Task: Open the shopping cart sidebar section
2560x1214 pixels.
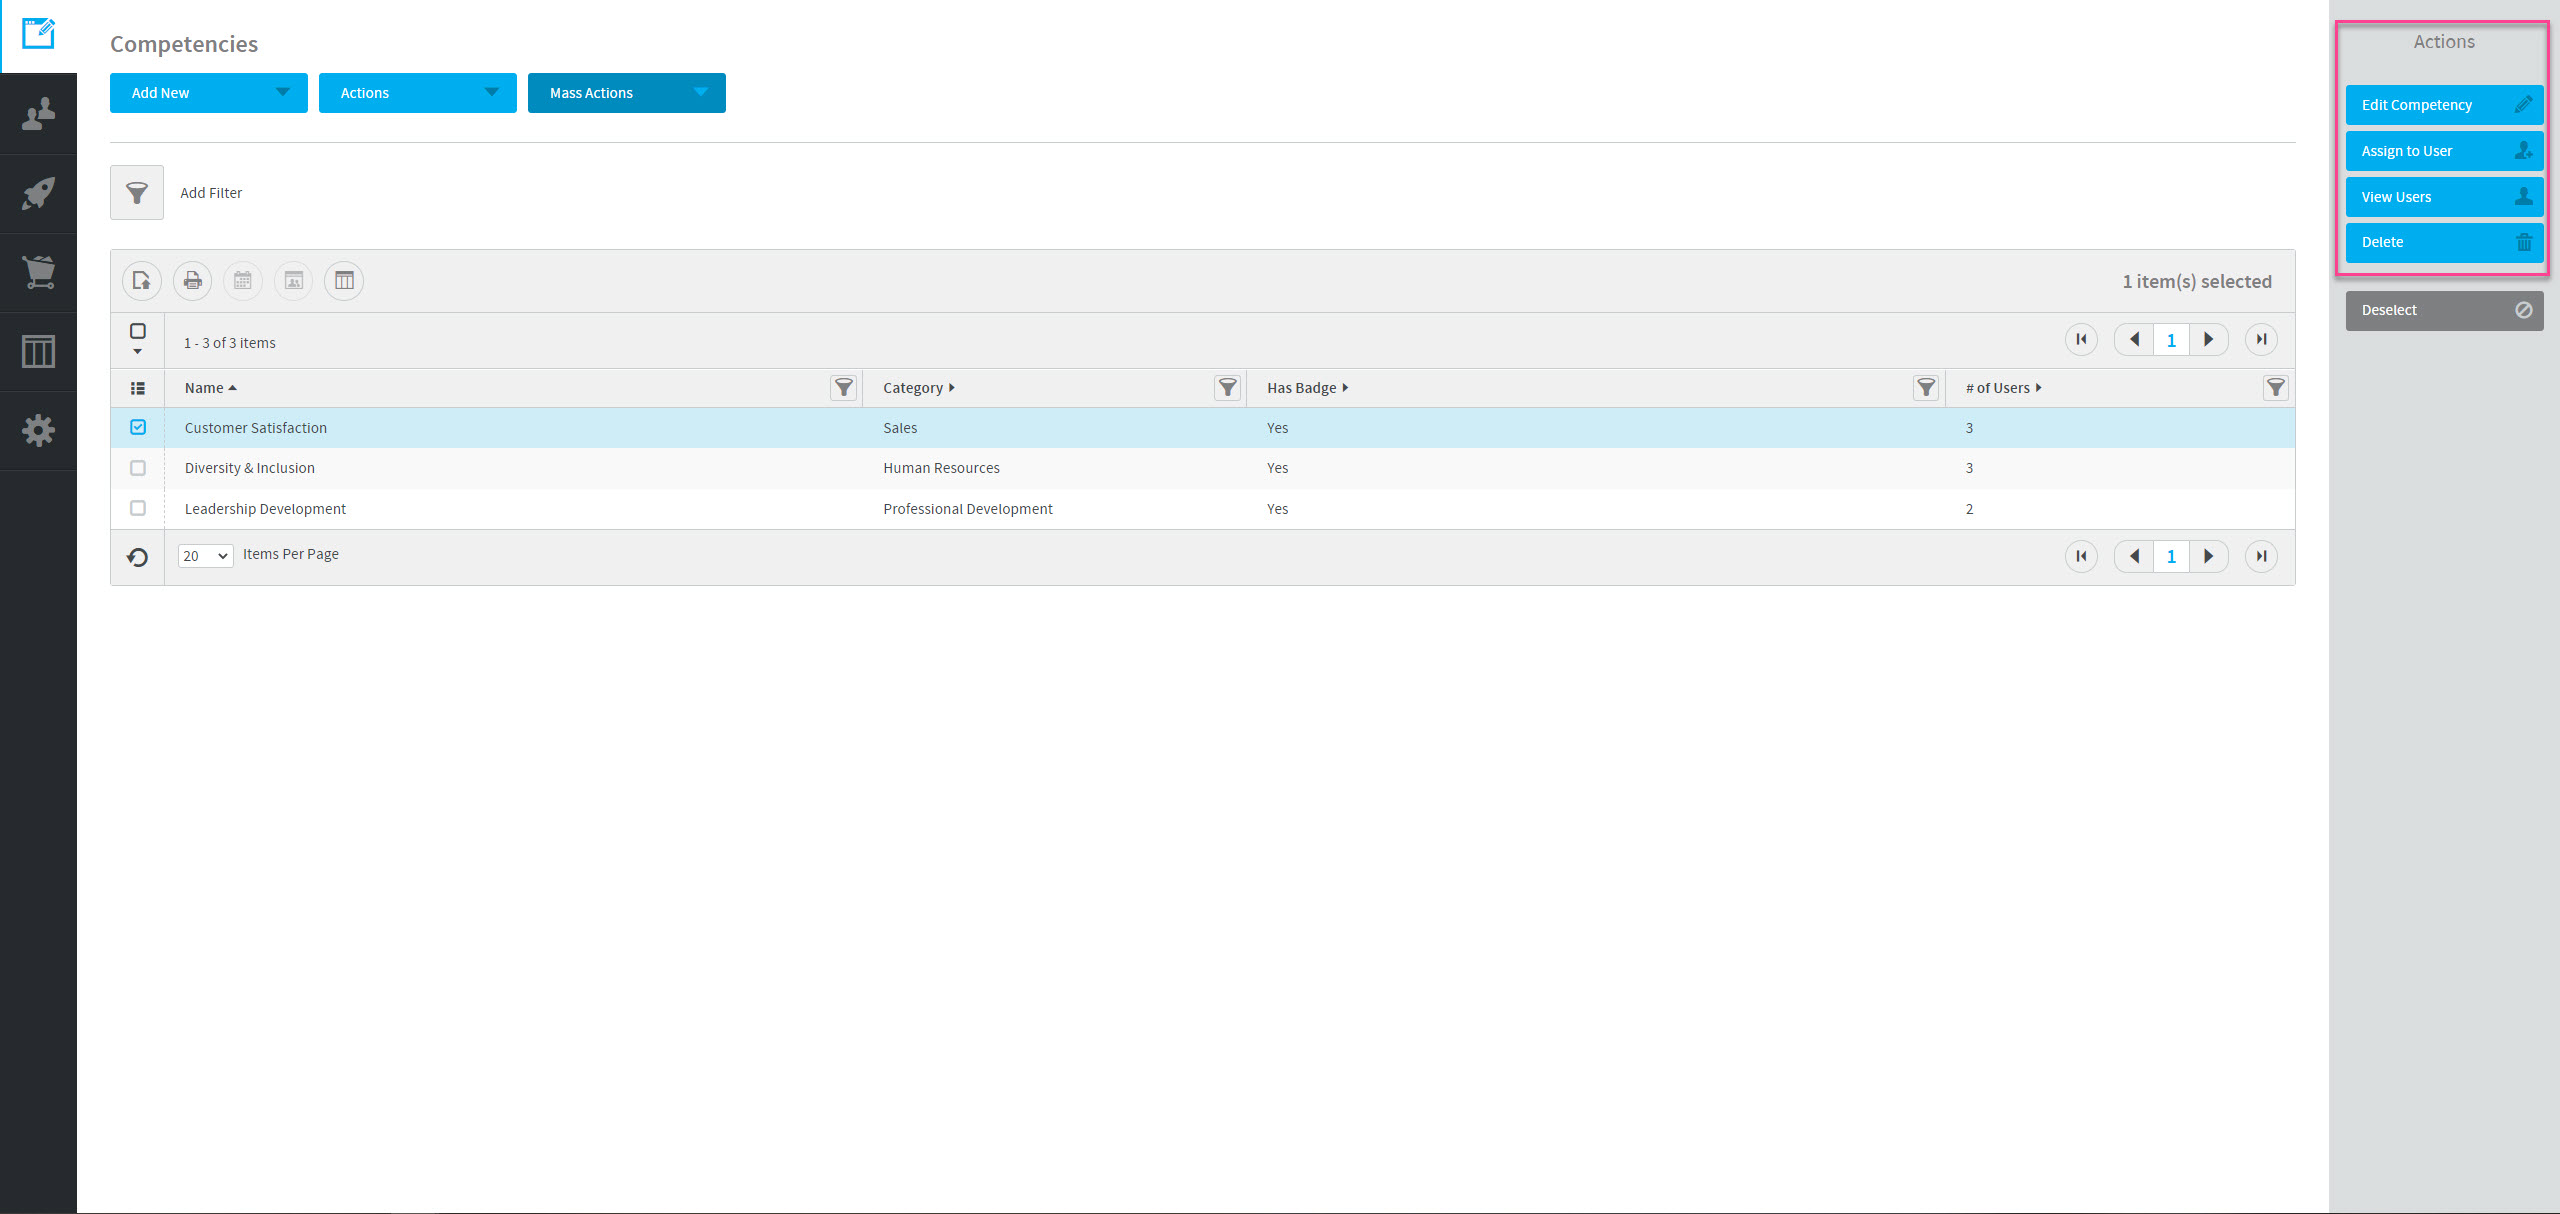Action: coord(38,272)
